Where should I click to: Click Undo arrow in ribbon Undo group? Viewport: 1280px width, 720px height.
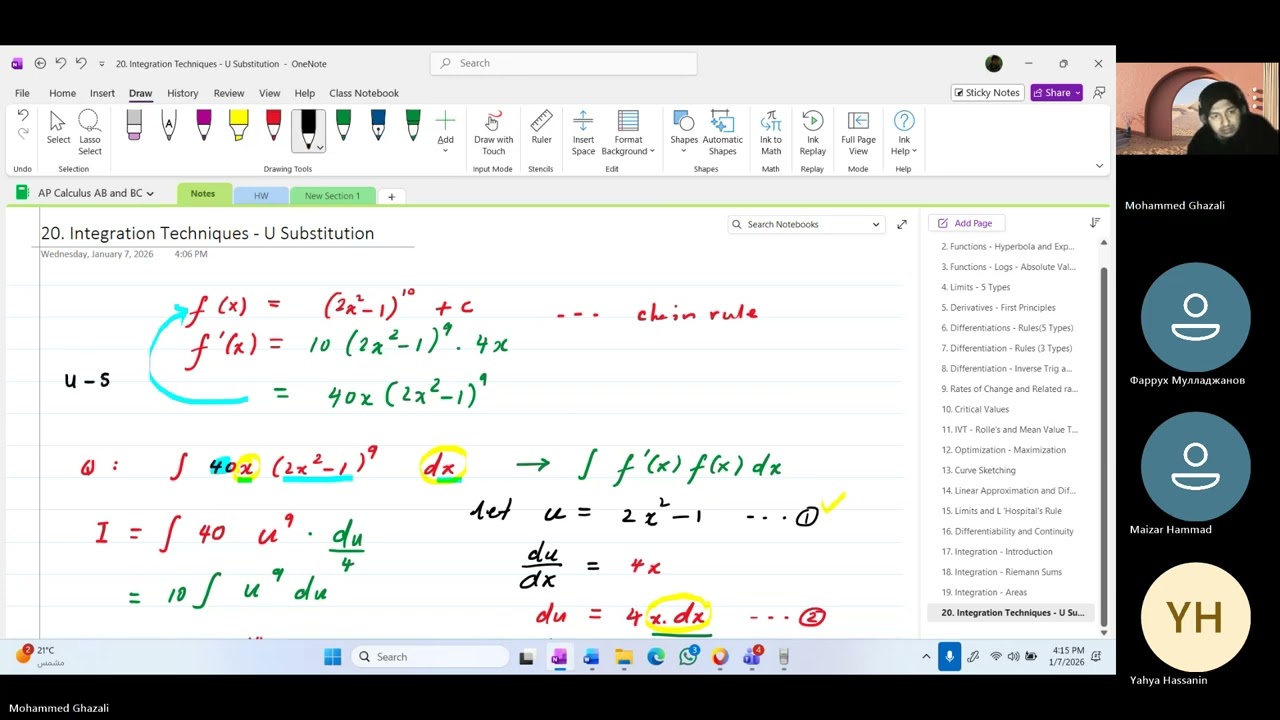(23, 116)
